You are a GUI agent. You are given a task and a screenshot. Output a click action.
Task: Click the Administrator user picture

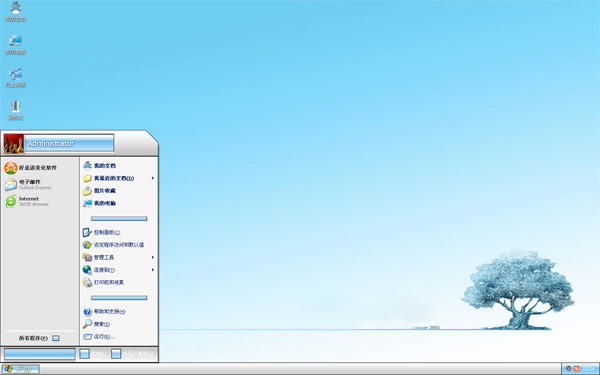(14, 144)
